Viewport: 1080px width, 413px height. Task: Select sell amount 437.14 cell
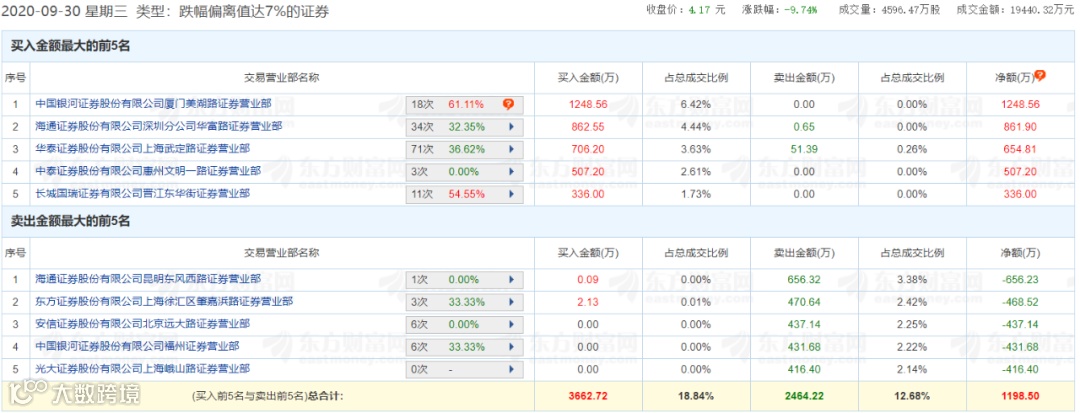click(804, 325)
